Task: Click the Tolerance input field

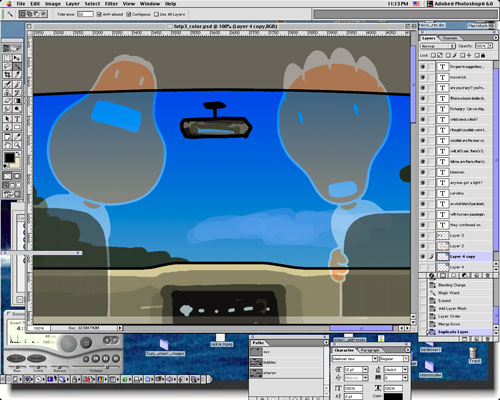Action: (85, 14)
